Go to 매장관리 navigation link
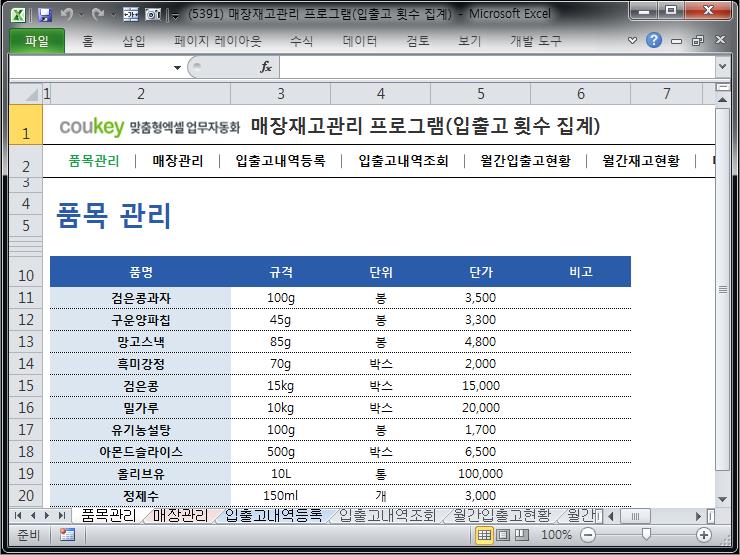Viewport: 740px width, 555px height. (177, 161)
